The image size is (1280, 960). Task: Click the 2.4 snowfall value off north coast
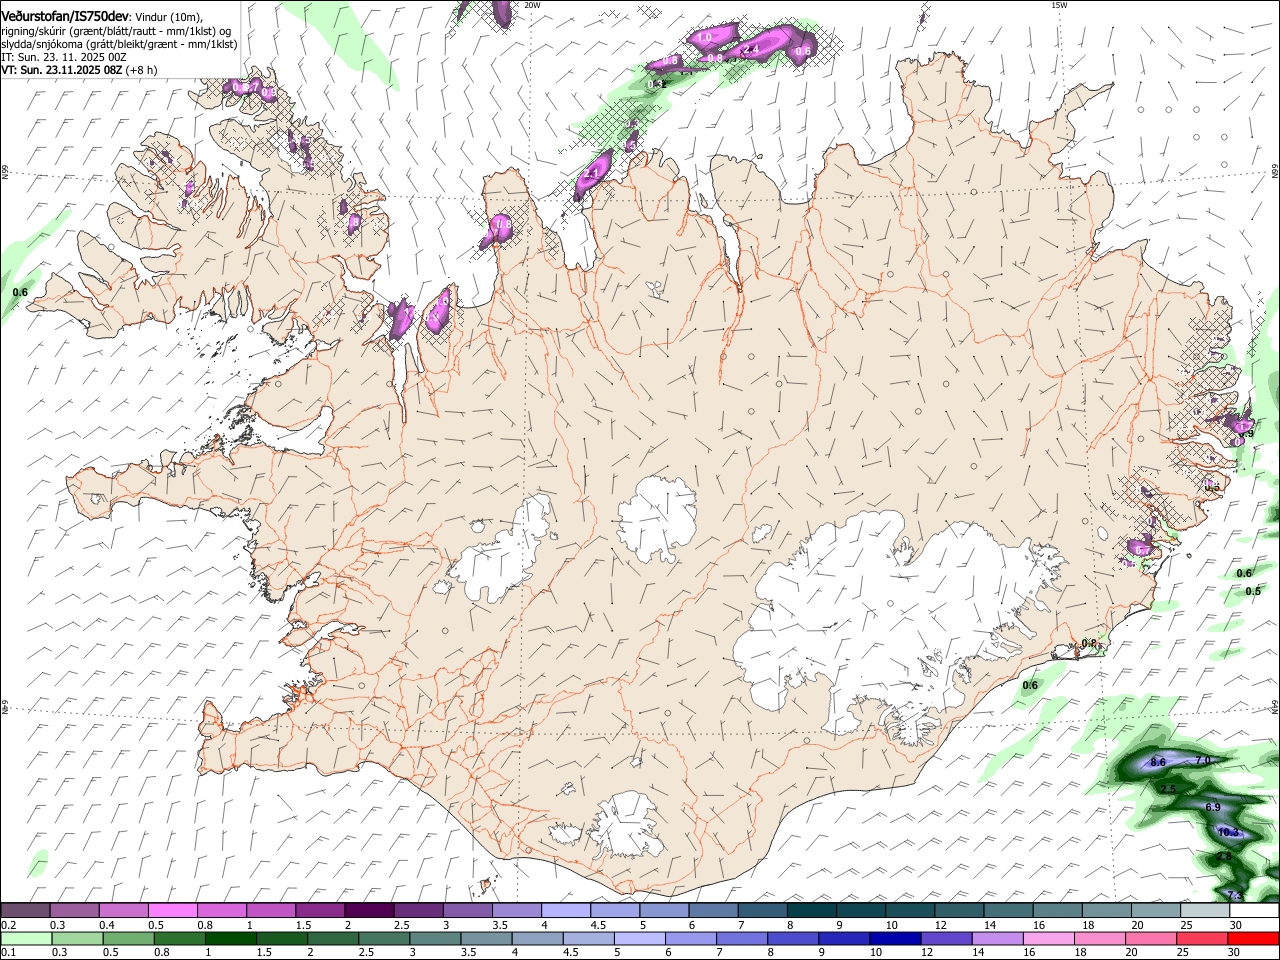click(x=752, y=49)
